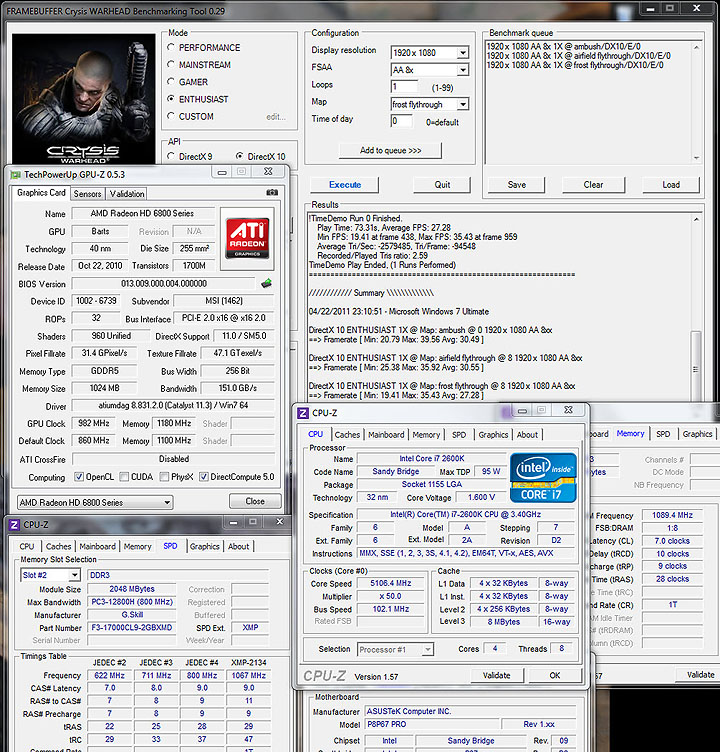Select the GAMER mode radio button
Image resolution: width=720 pixels, height=752 pixels.
(x=171, y=82)
